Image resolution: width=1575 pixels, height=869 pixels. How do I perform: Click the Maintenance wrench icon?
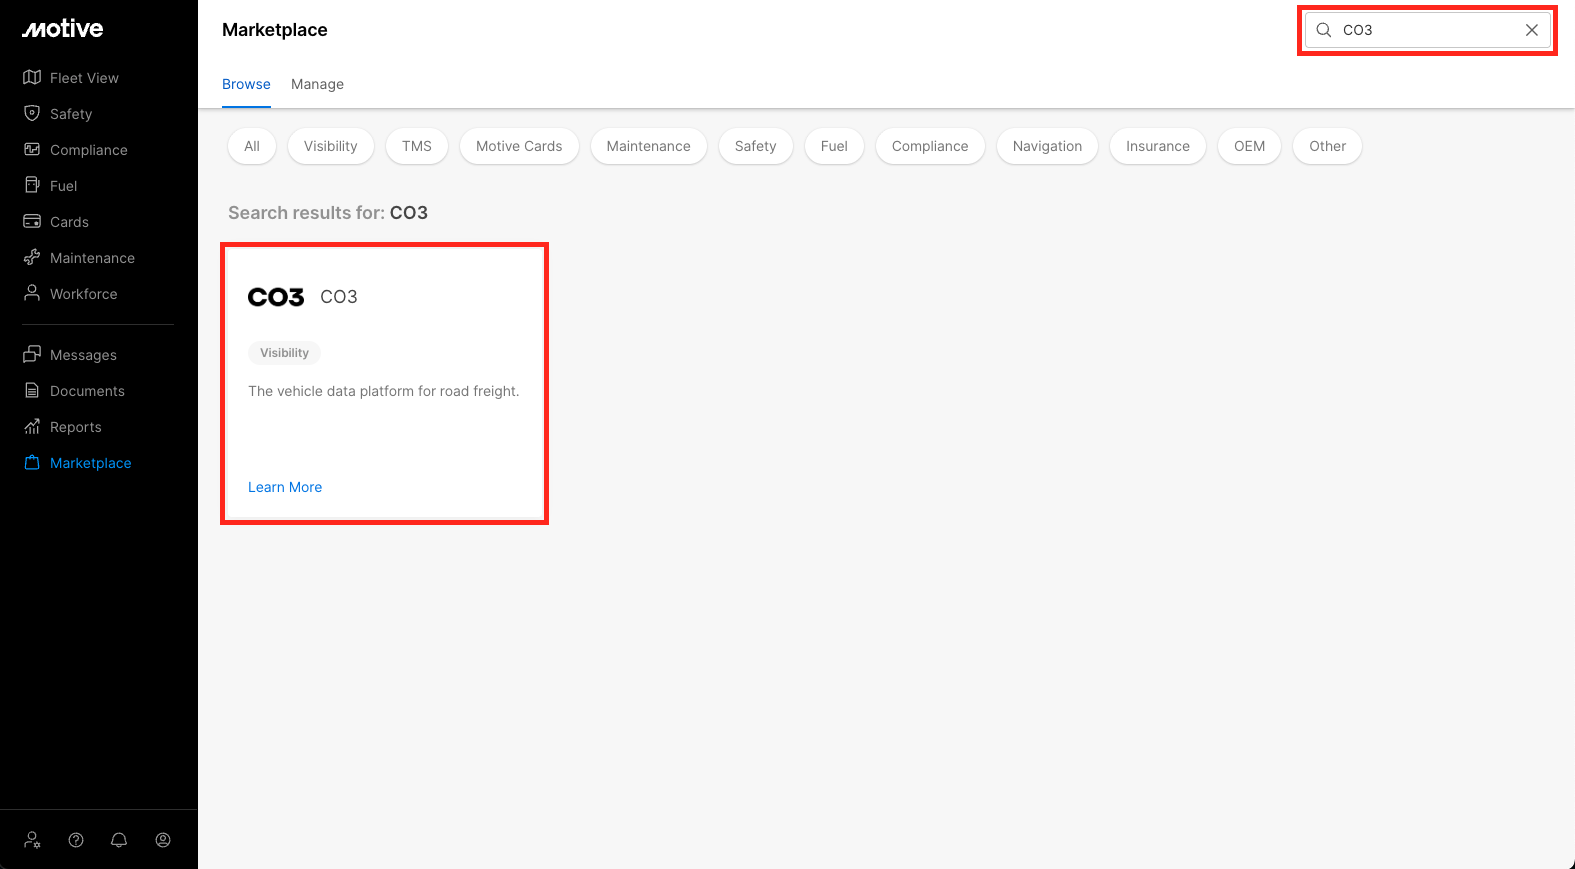coord(32,257)
